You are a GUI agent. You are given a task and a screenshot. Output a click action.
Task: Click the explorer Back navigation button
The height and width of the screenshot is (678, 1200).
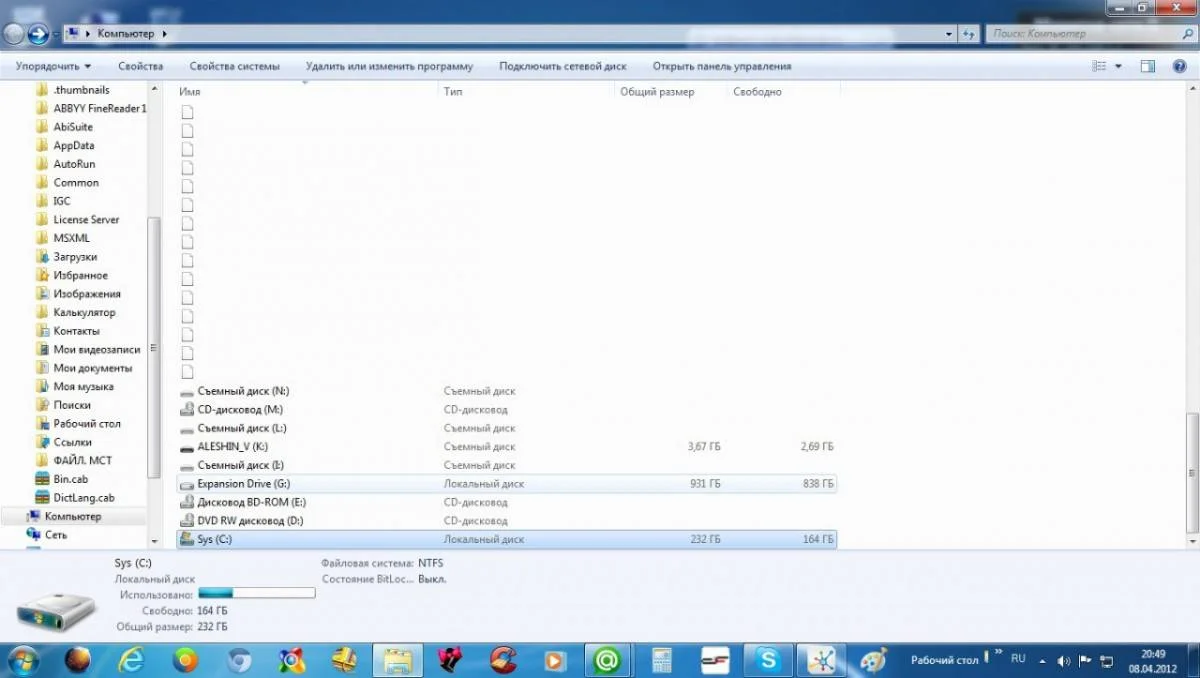point(14,34)
